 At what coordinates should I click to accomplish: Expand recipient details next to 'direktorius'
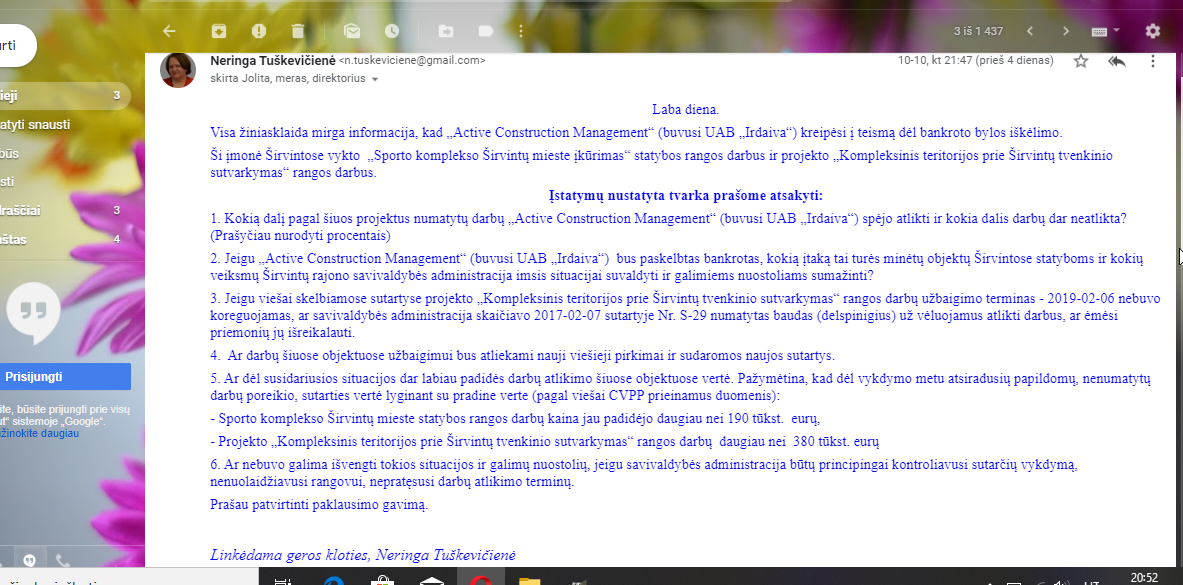(x=376, y=79)
